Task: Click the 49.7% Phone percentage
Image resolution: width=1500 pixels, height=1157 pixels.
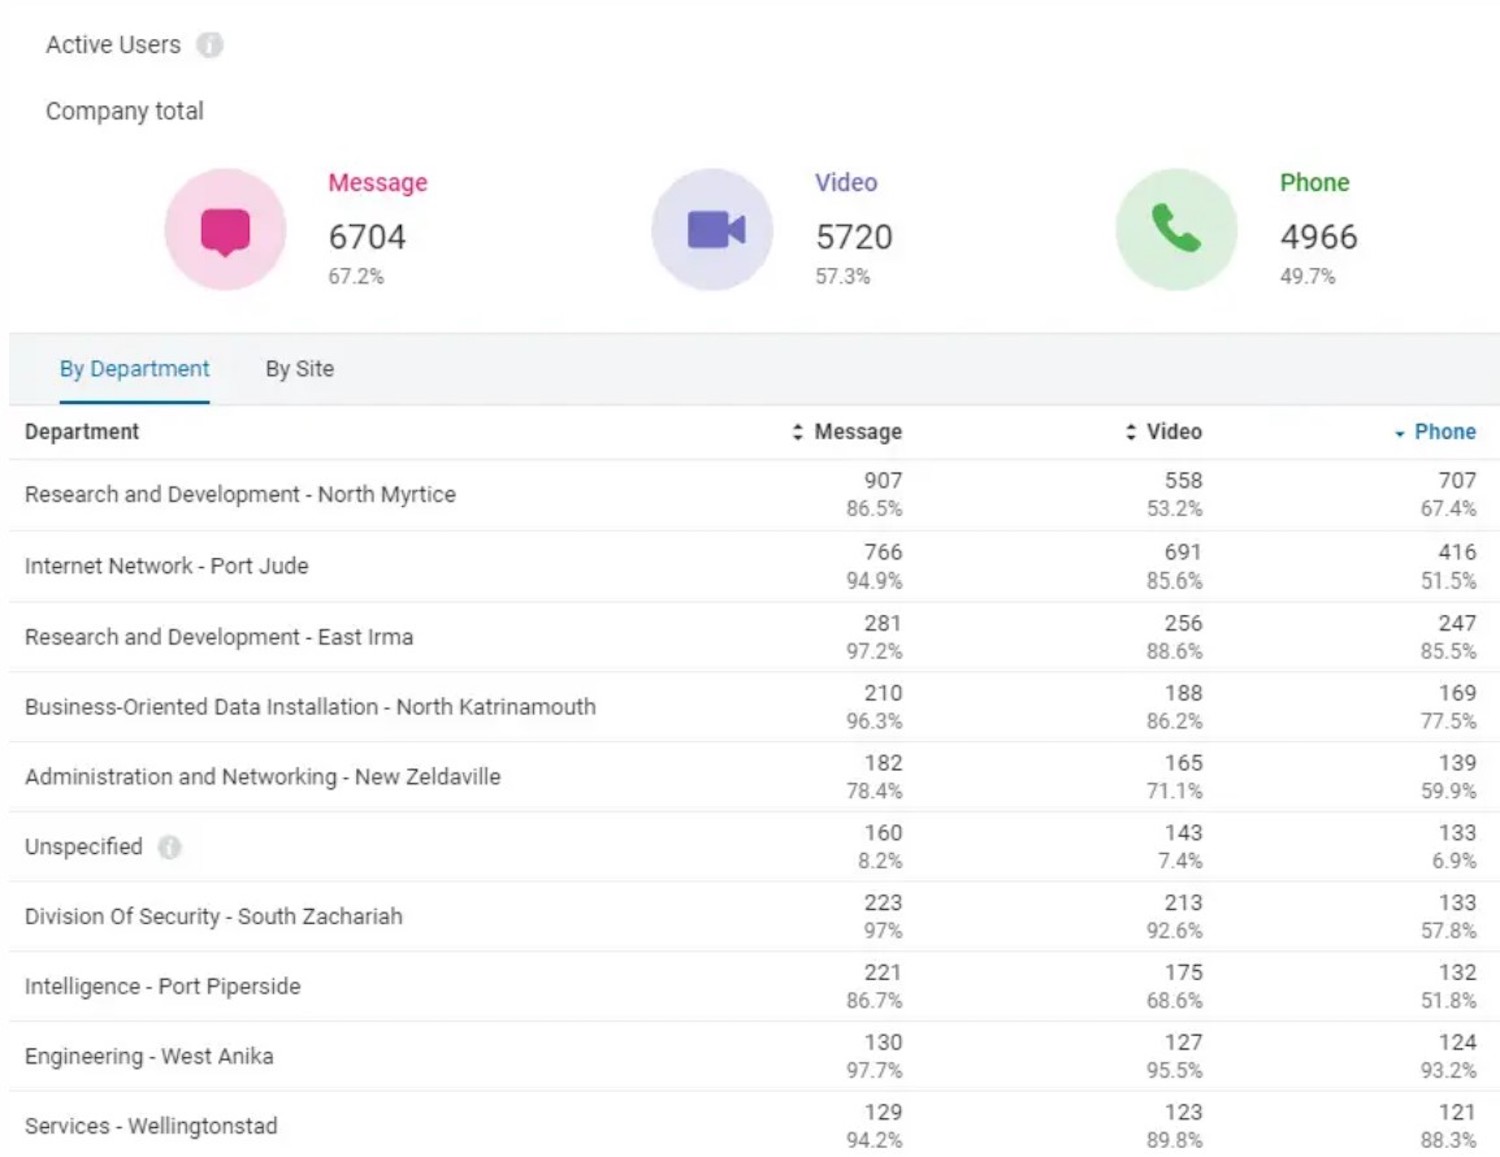Action: coord(1308,277)
